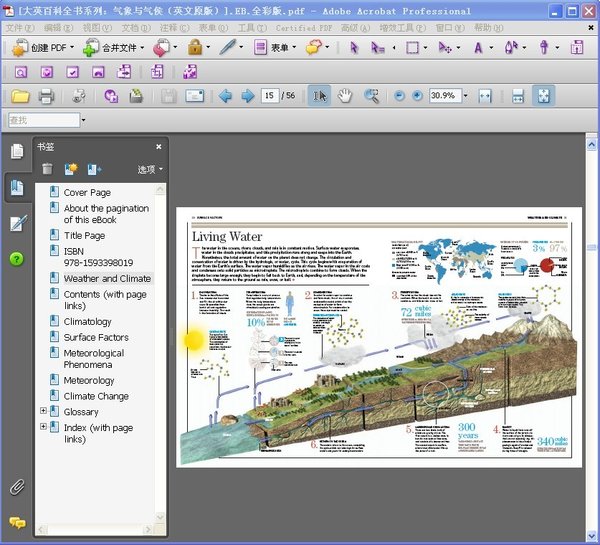
Task: Open the Comments panel icon
Action: (17, 522)
